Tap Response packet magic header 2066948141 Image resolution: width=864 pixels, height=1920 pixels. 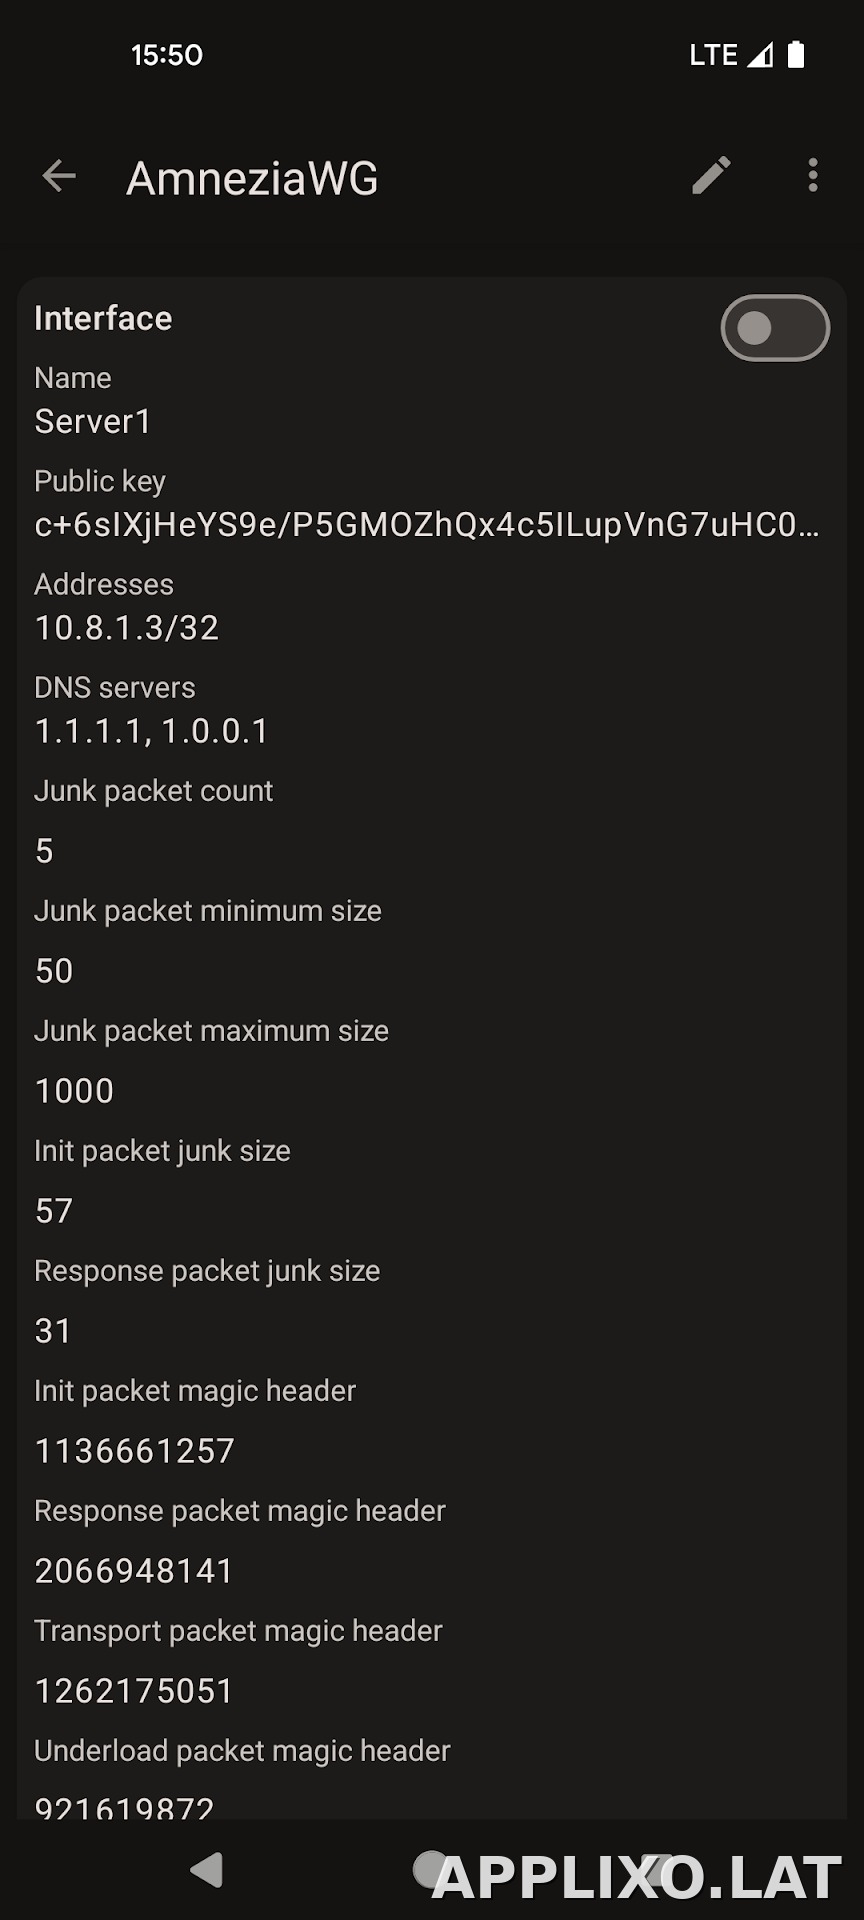click(134, 1571)
